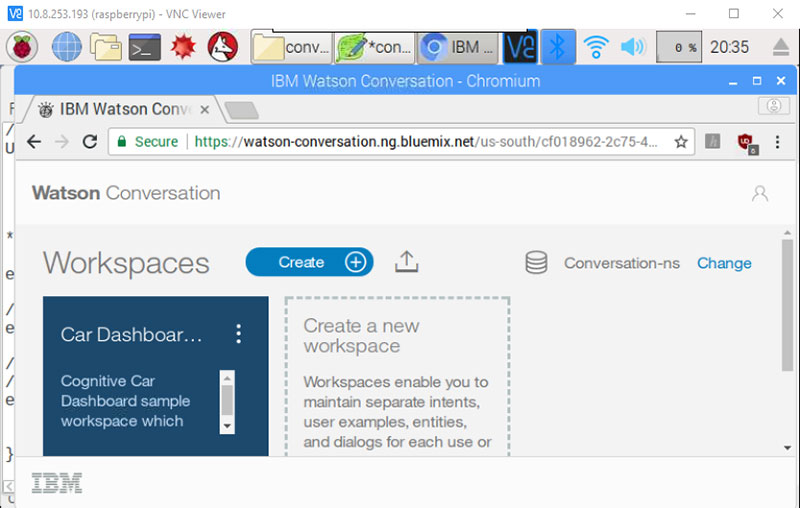Click the gray h extension icon
This screenshot has width=800, height=508.
point(713,141)
